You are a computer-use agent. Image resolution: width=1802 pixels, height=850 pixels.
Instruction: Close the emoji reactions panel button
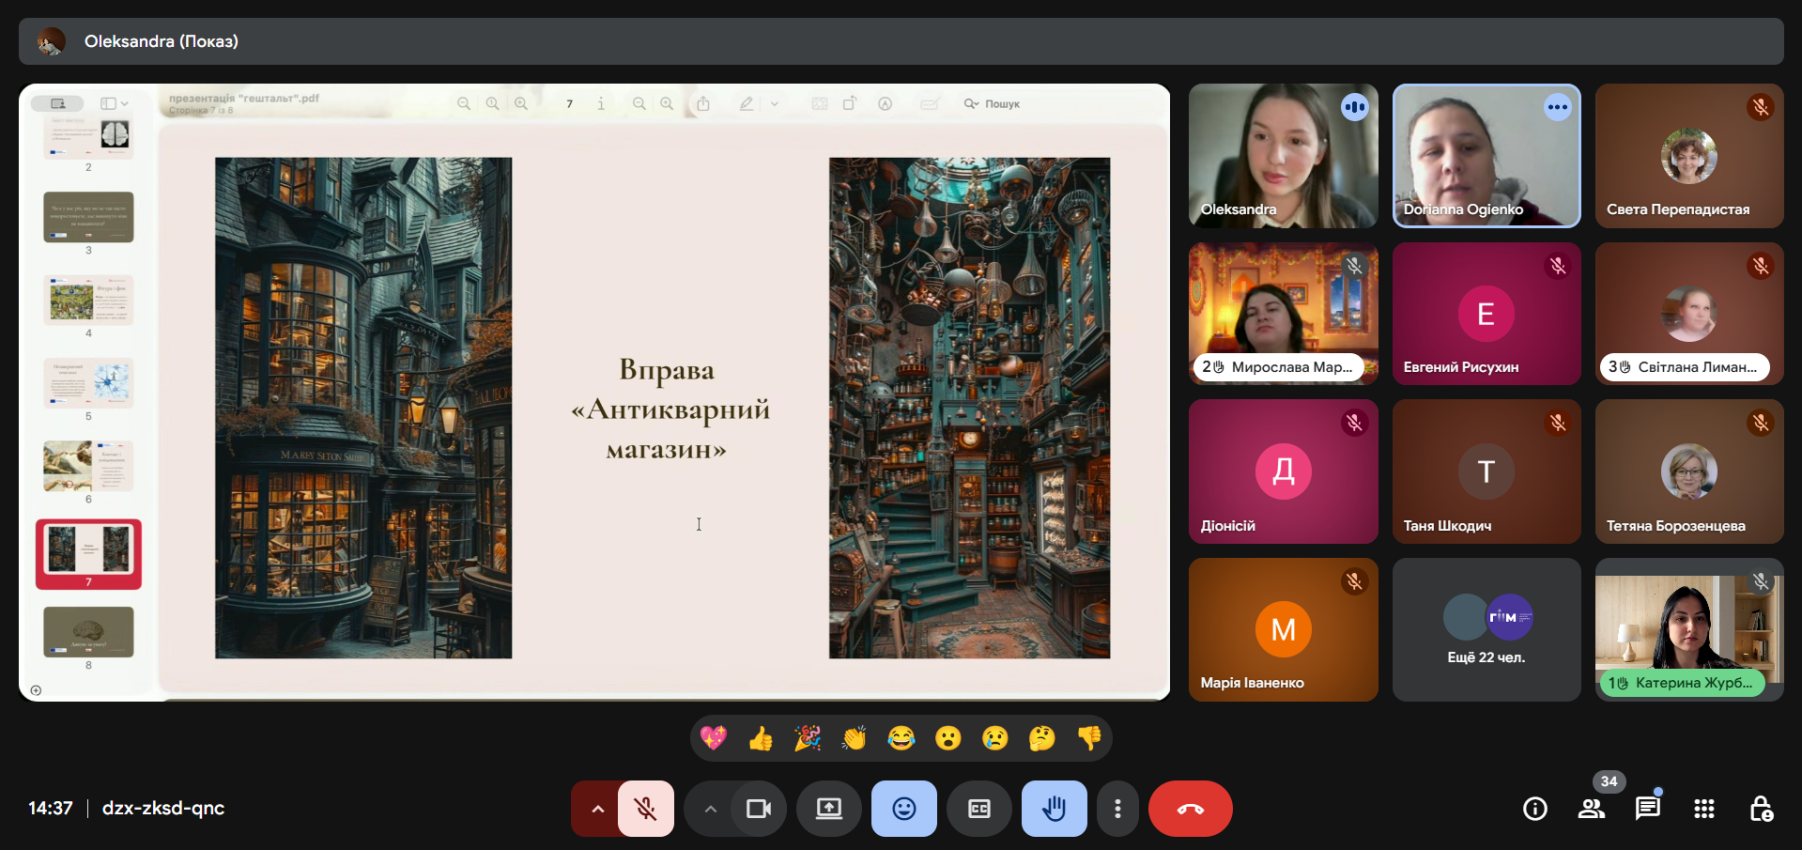click(x=903, y=809)
